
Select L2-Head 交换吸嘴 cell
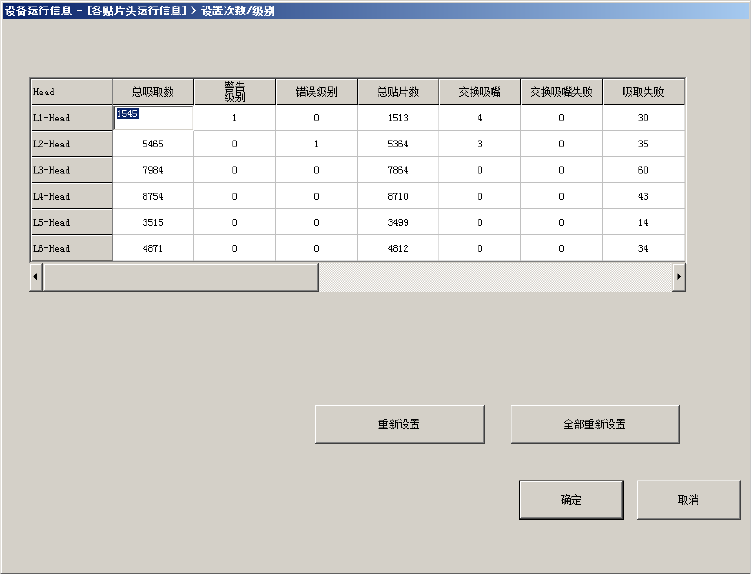(479, 144)
